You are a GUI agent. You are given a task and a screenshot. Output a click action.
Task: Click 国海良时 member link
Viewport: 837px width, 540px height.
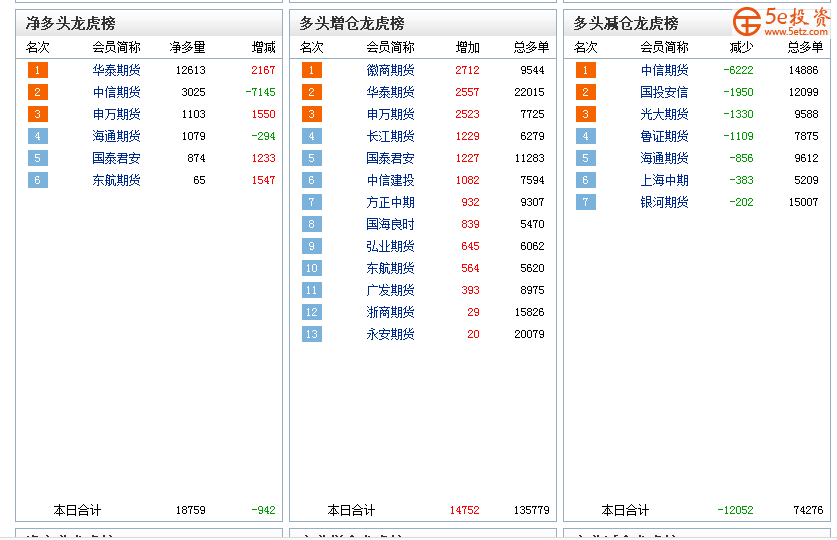pyautogui.click(x=390, y=224)
